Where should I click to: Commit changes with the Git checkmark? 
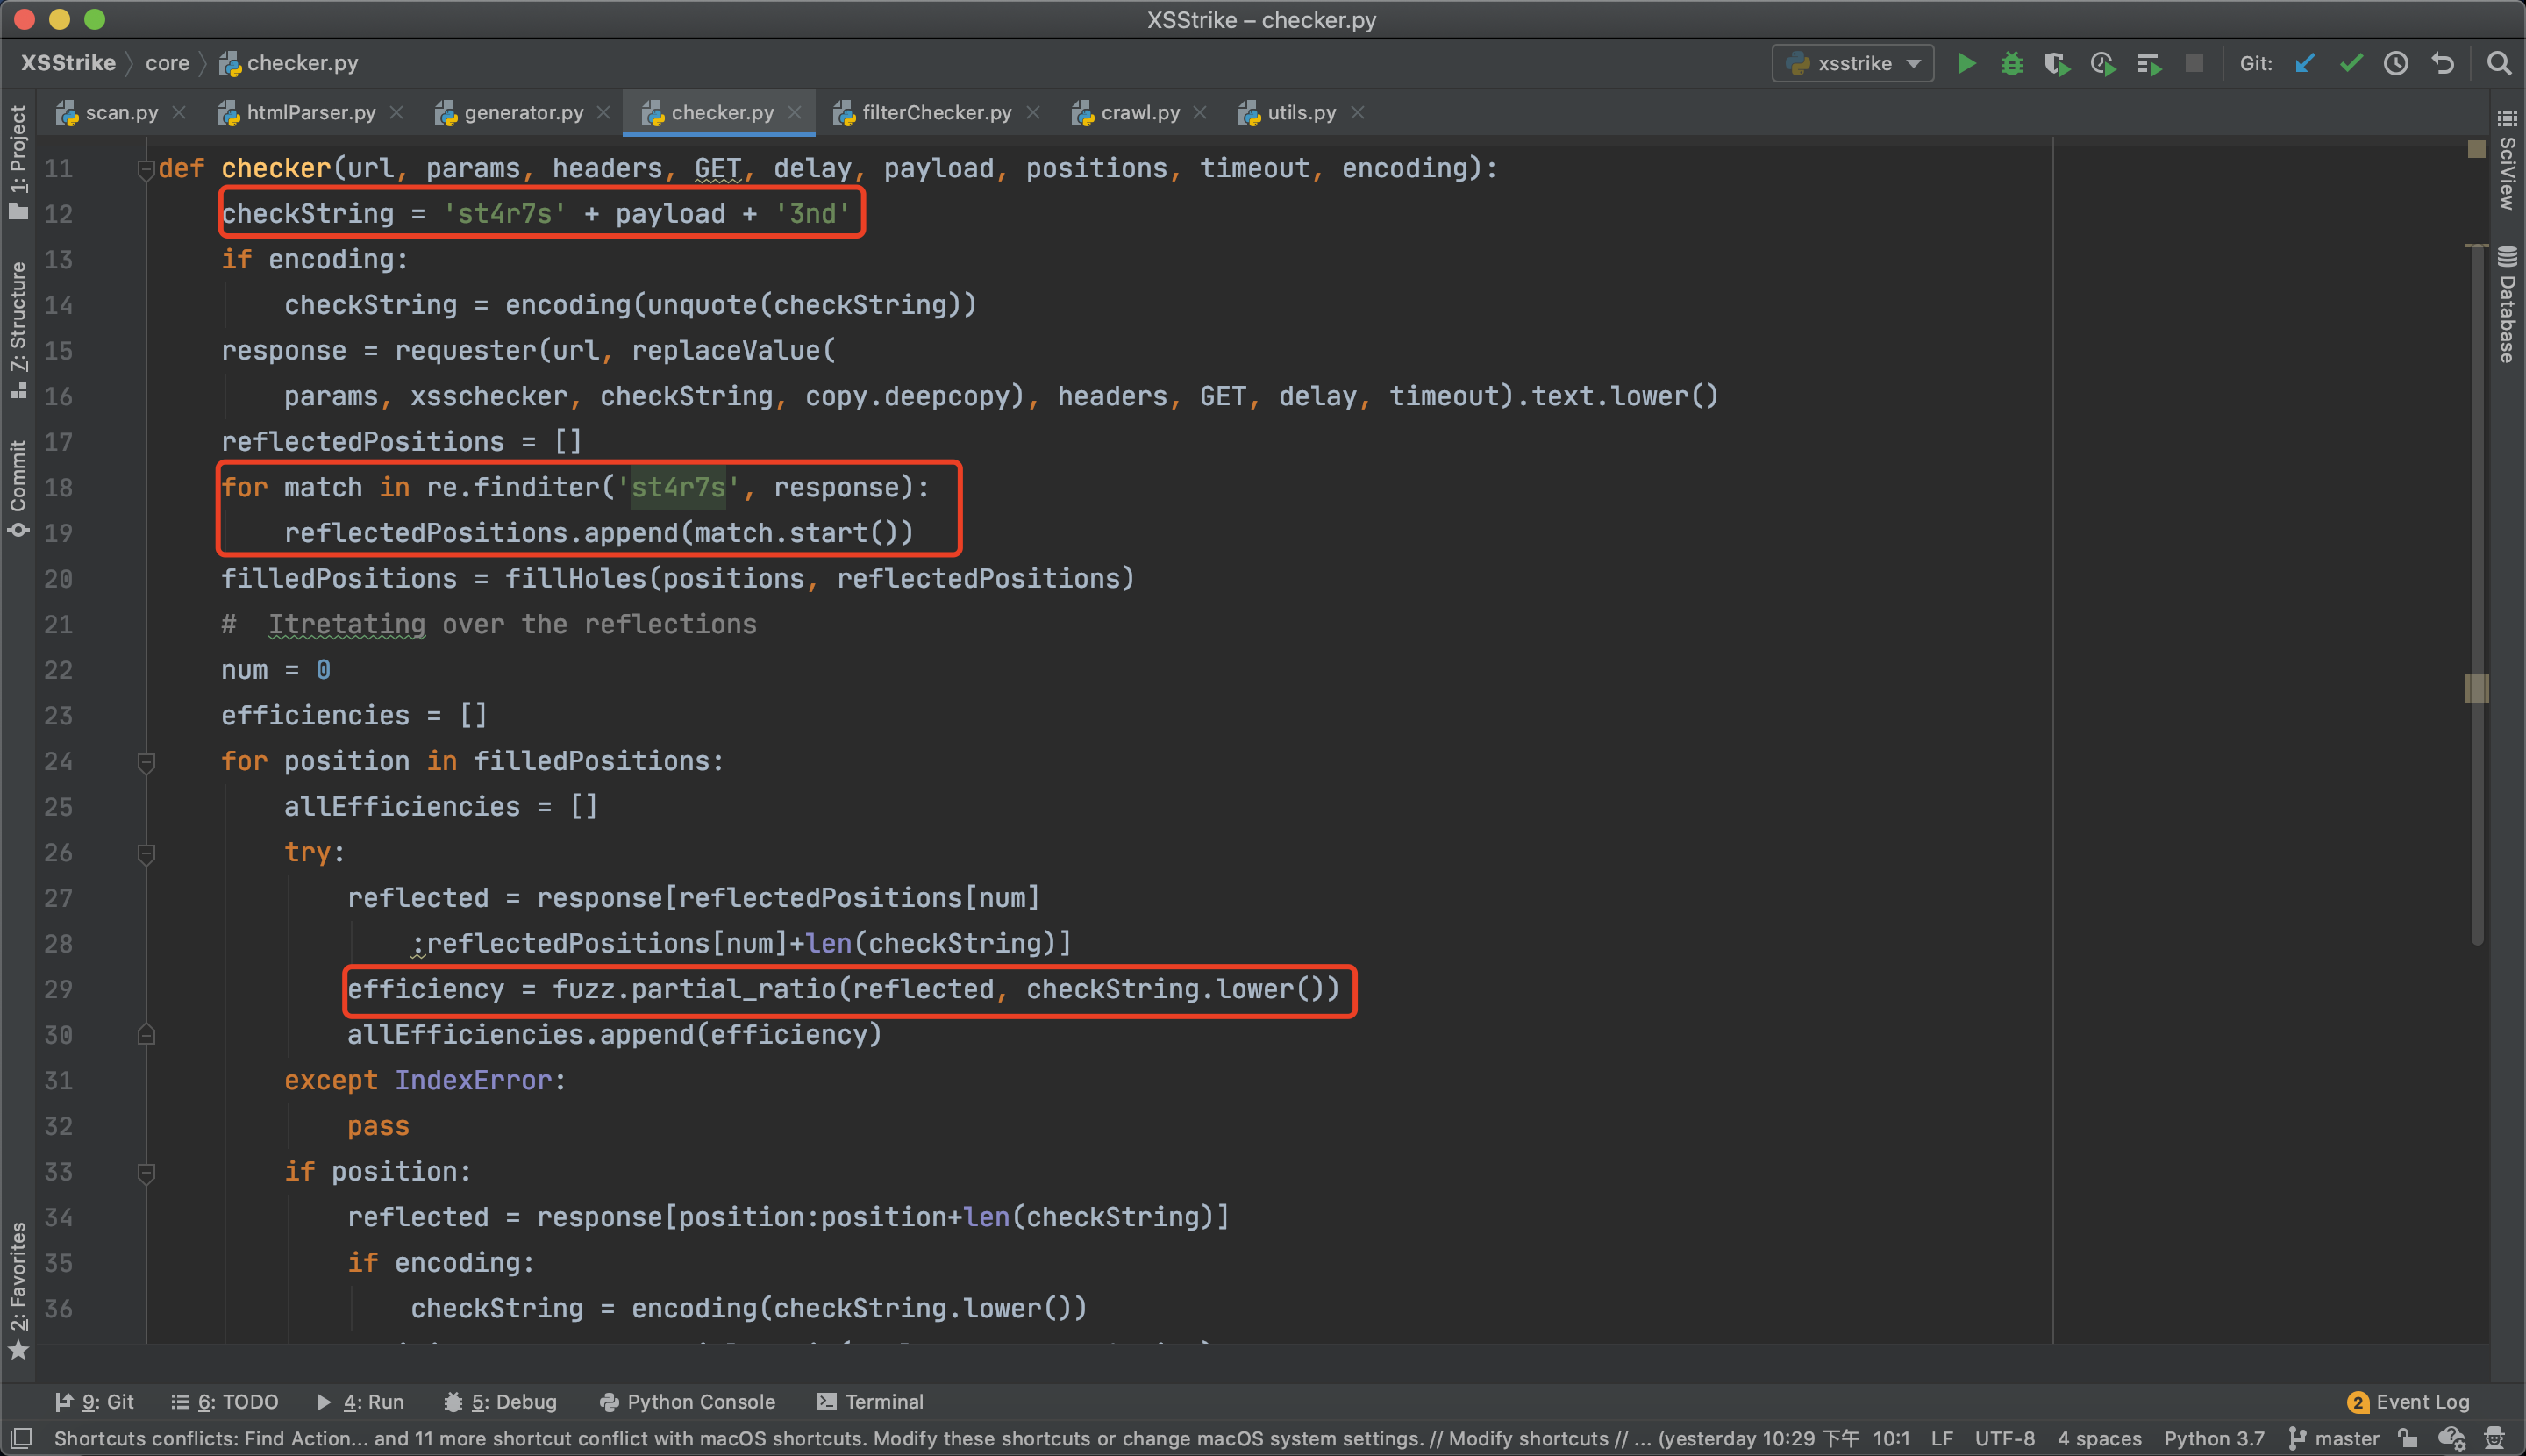(x=2351, y=64)
